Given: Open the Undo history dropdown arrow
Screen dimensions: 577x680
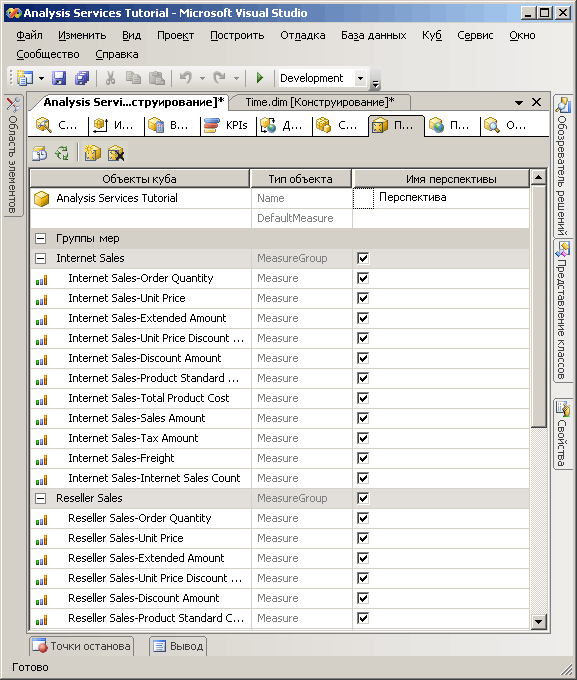Looking at the screenshot, I should 202,78.
